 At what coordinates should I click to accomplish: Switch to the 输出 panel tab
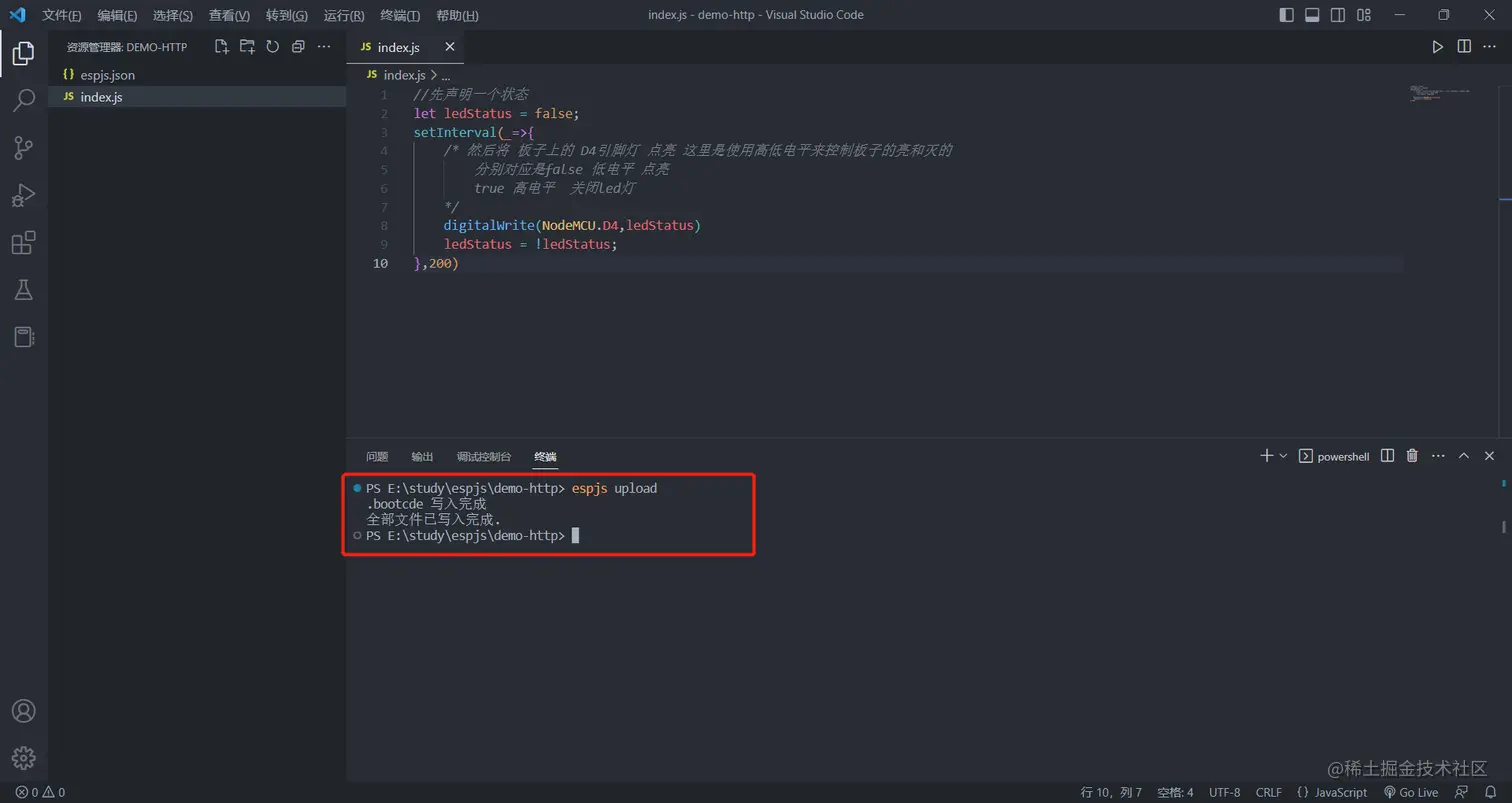422,456
